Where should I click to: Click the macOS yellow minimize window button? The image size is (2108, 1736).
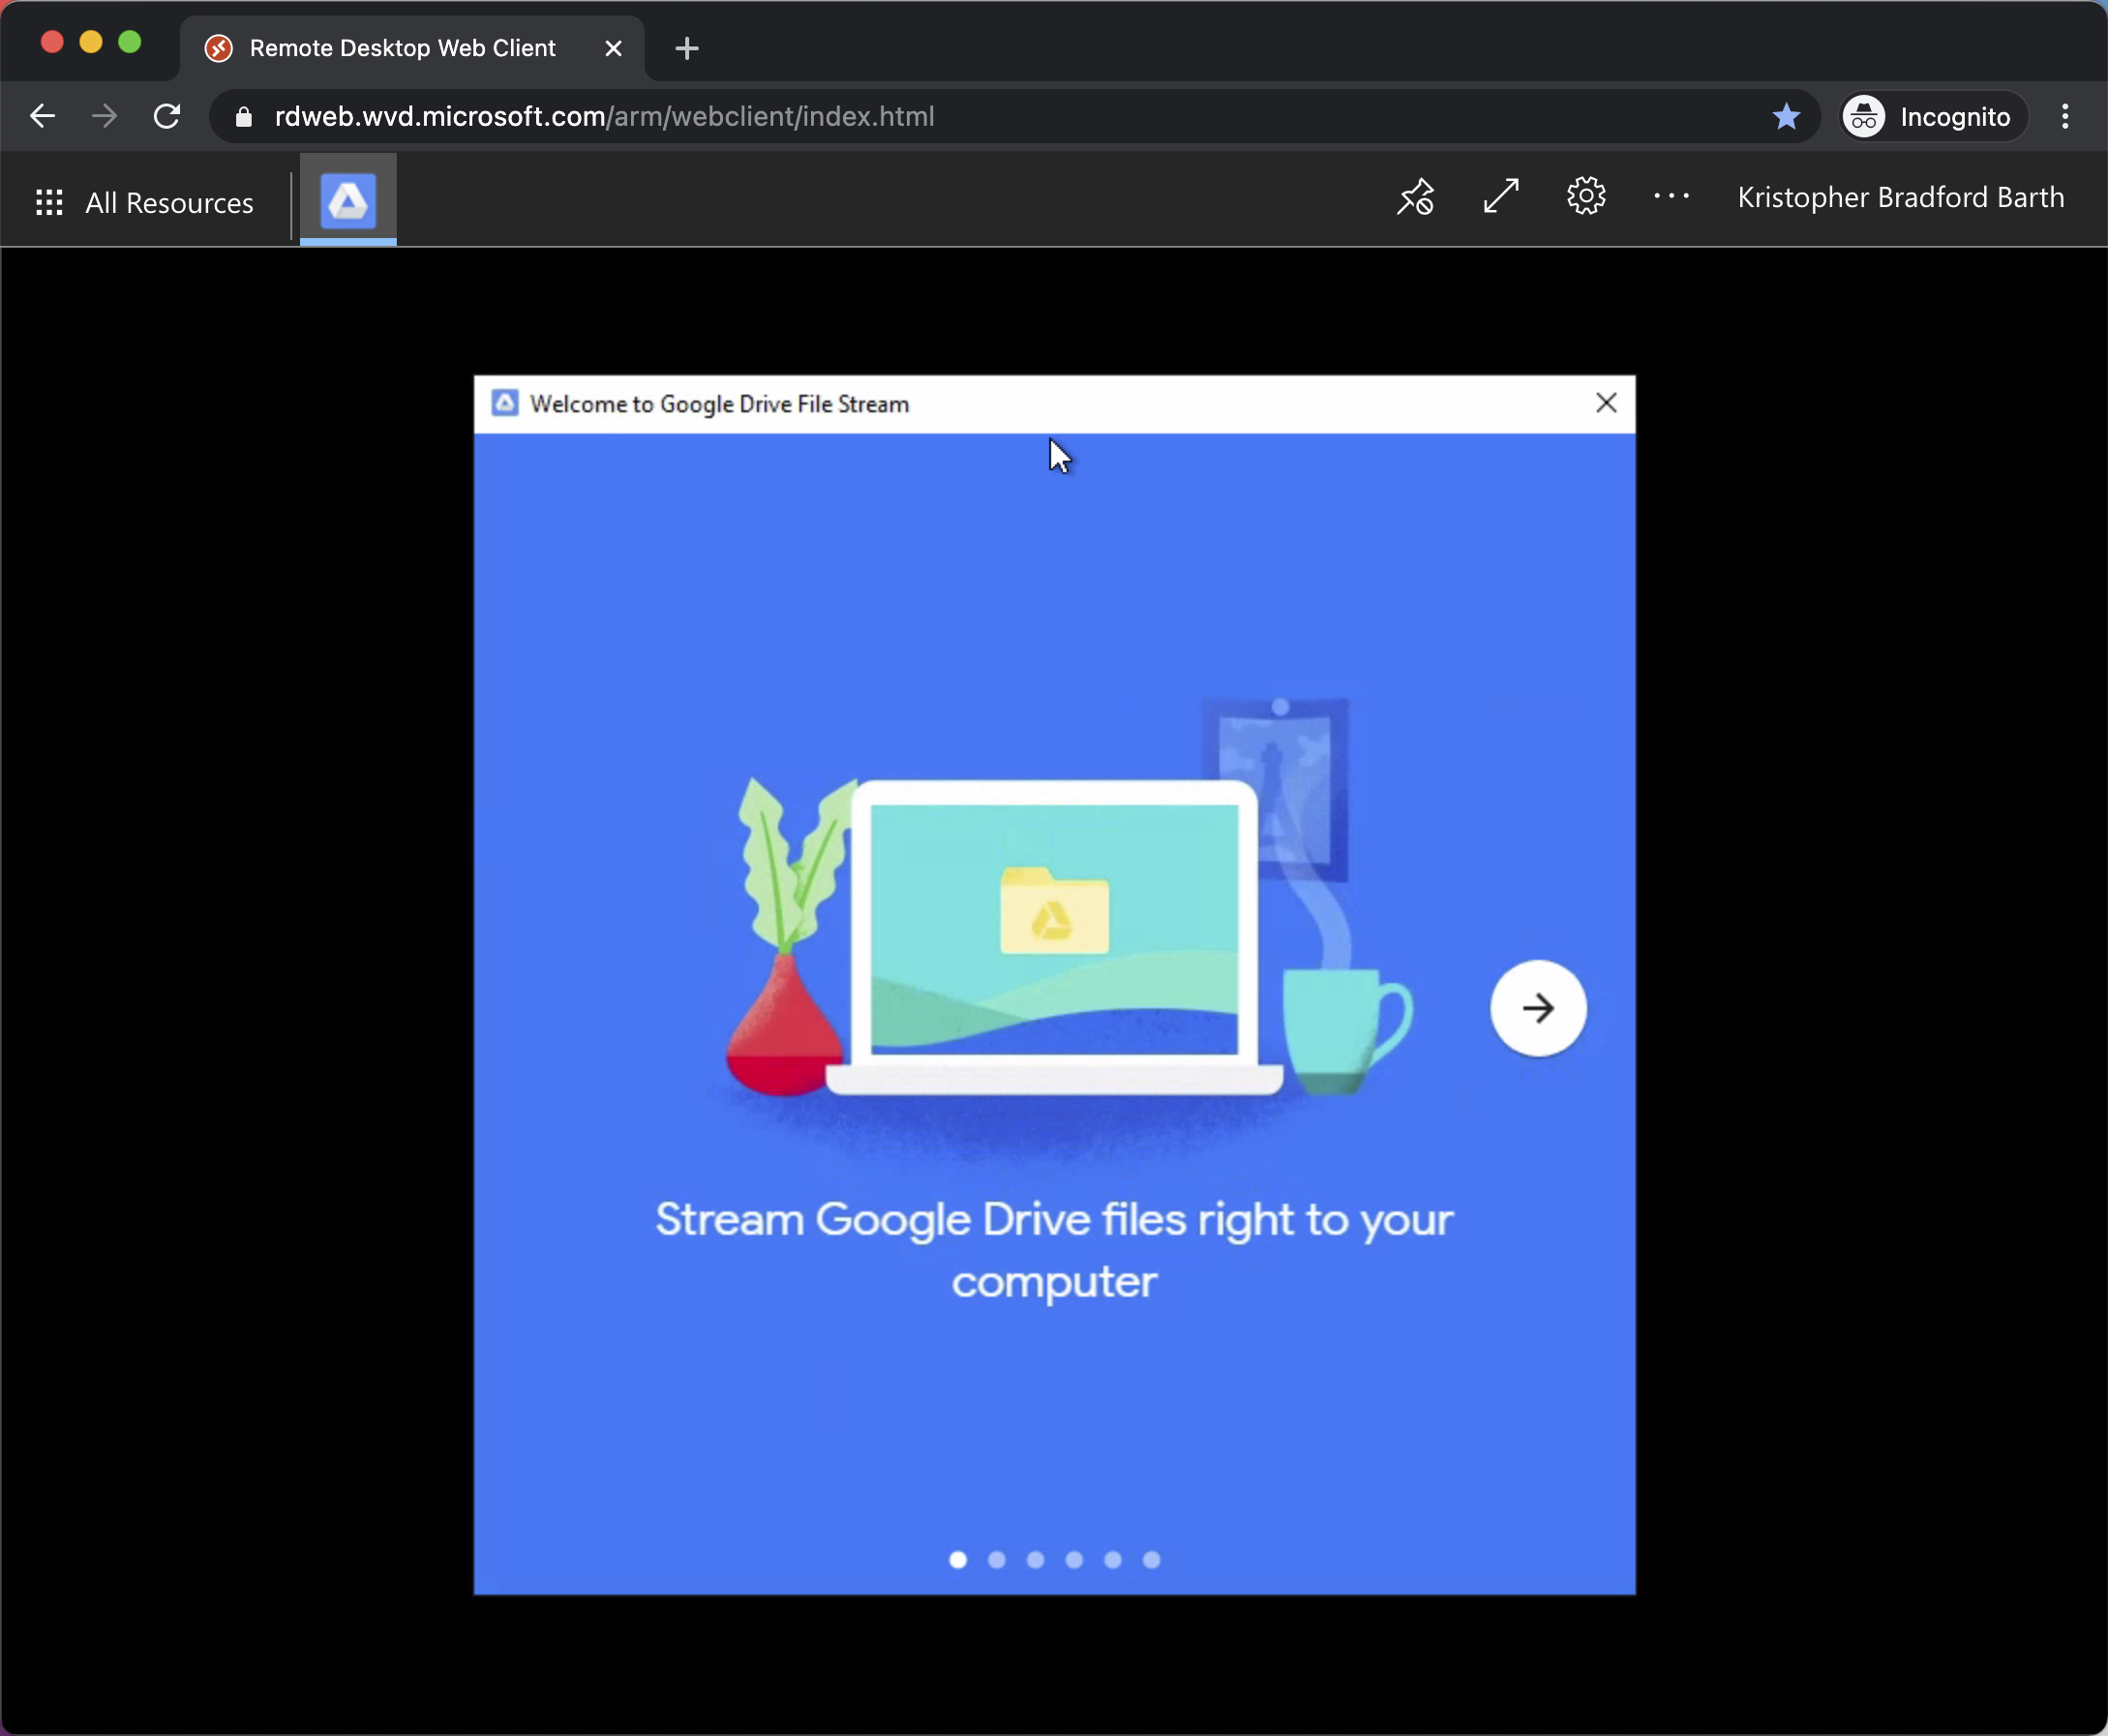(91, 42)
